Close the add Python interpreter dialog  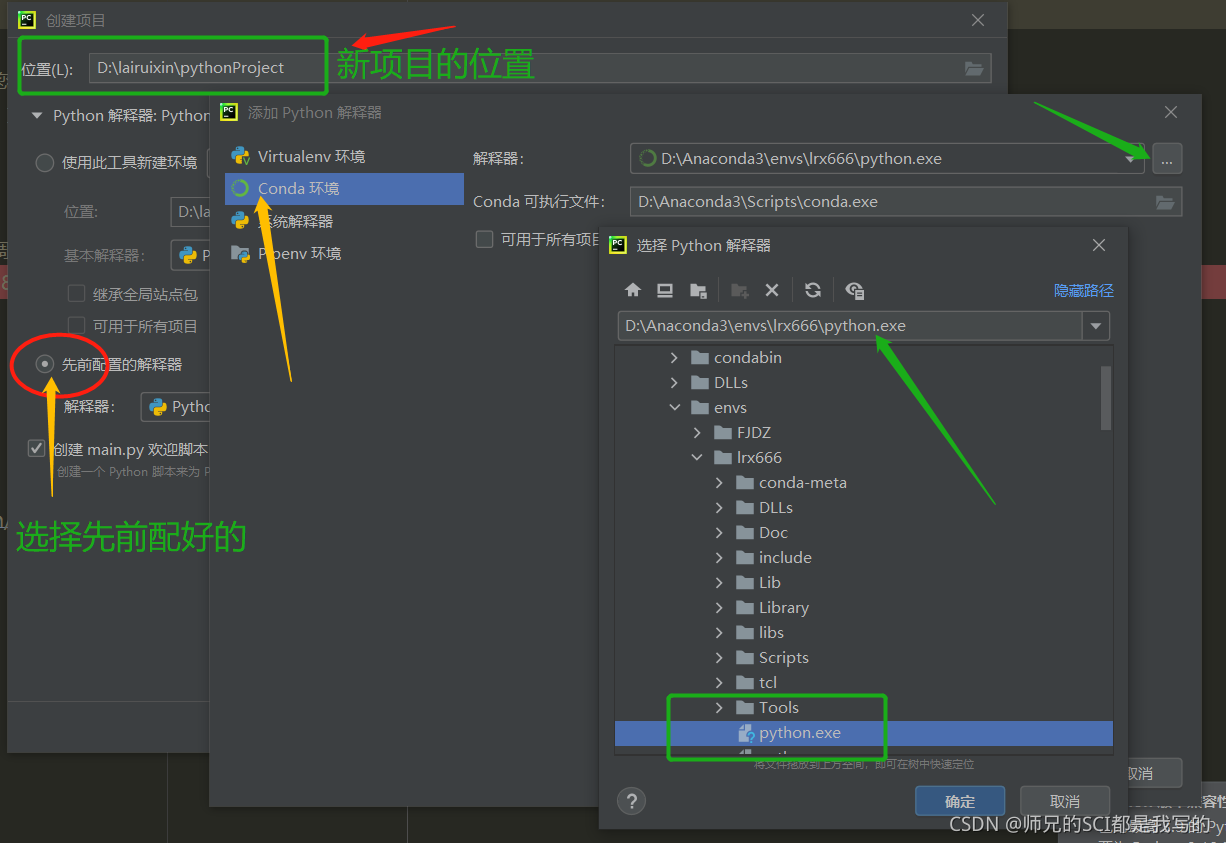(x=1171, y=112)
